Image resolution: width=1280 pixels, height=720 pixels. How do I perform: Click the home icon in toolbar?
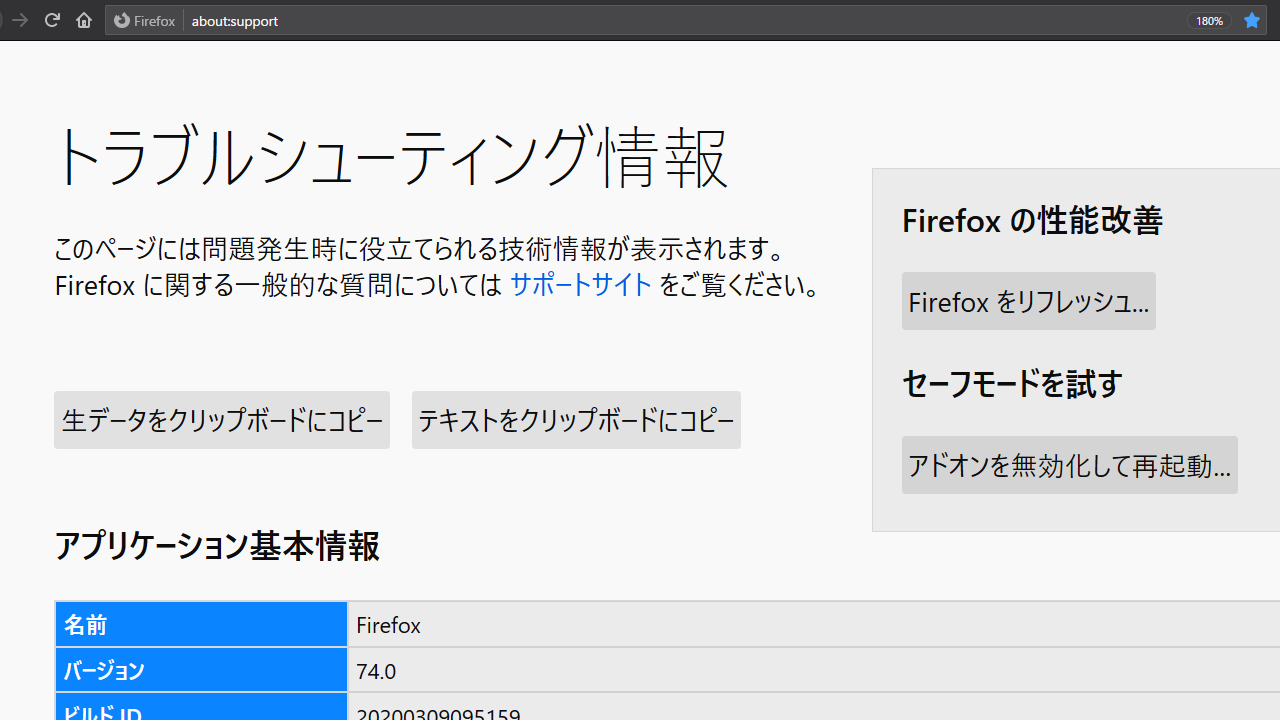[84, 20]
